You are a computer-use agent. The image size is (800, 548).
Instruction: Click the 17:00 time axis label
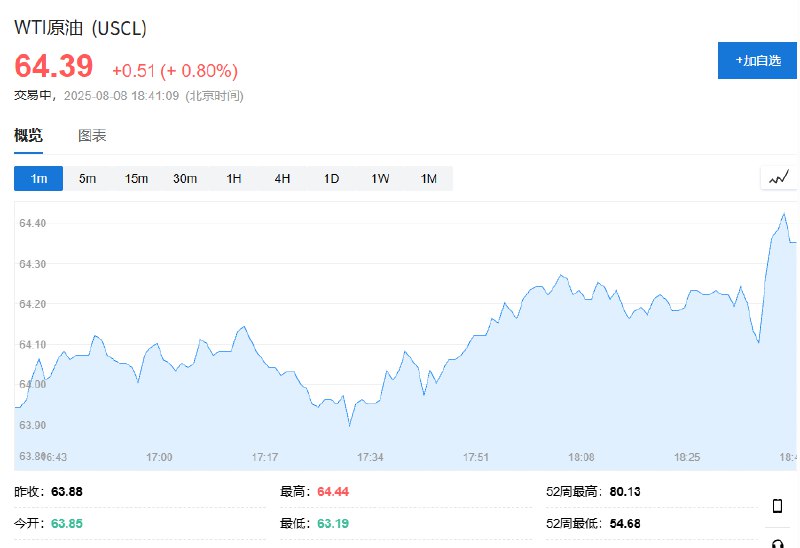point(159,457)
